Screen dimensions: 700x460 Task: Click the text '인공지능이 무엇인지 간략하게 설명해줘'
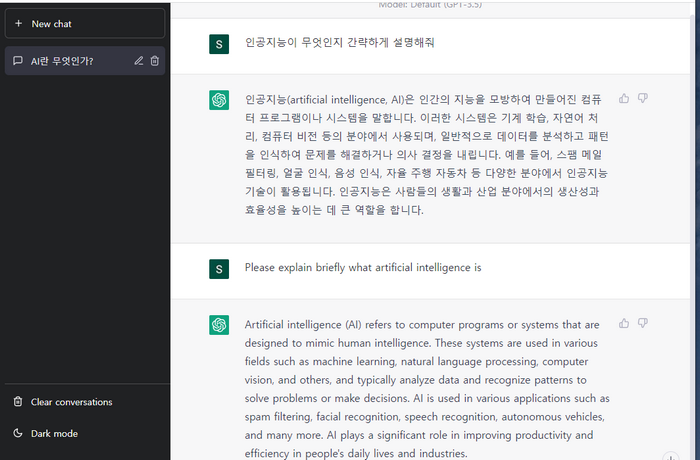click(x=339, y=42)
